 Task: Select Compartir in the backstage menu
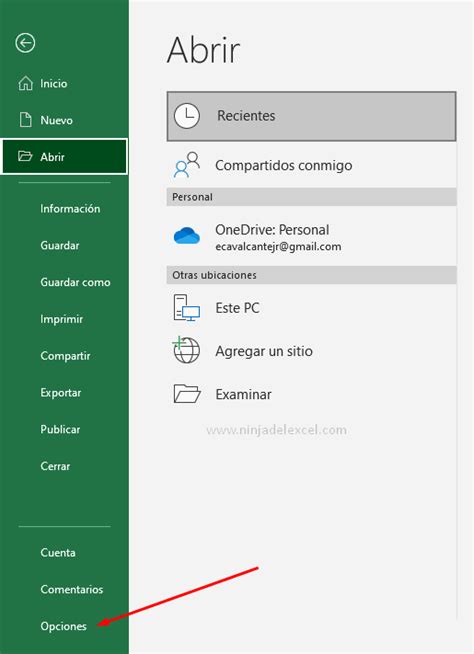pyautogui.click(x=65, y=356)
